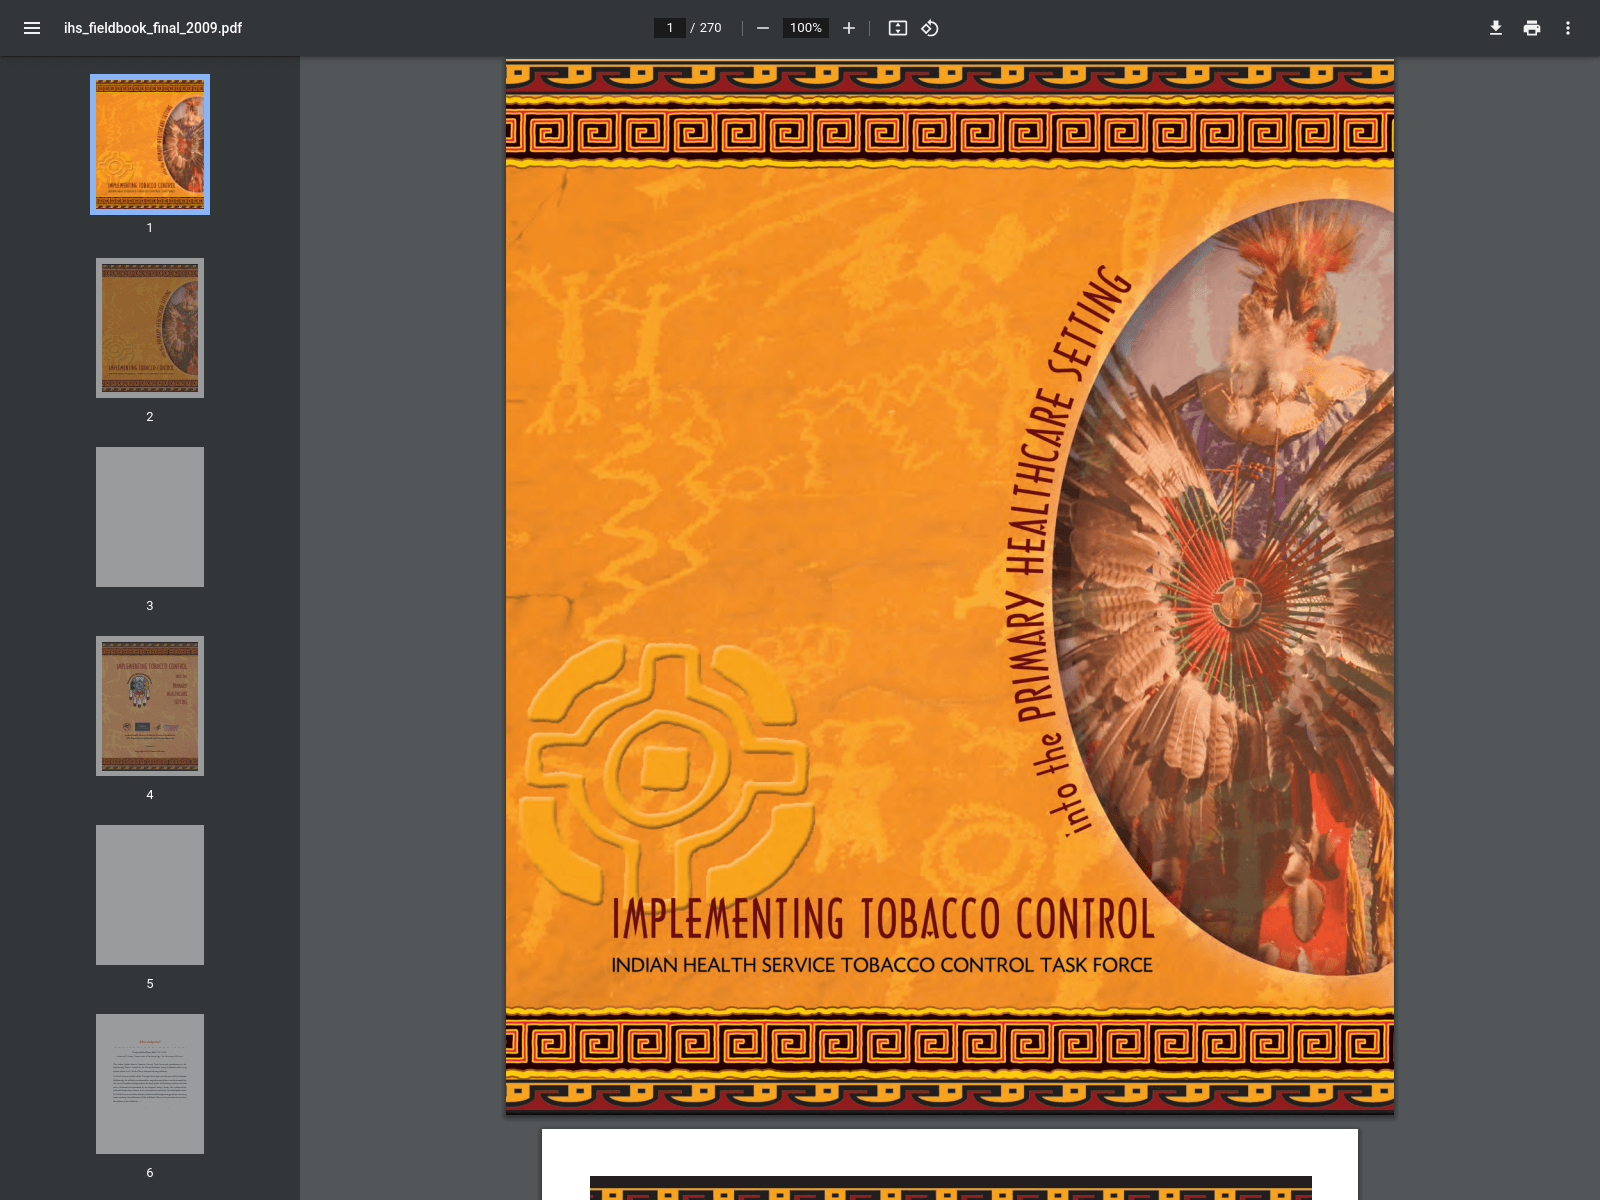Print the document
This screenshot has height=1200, width=1600.
coord(1532,28)
